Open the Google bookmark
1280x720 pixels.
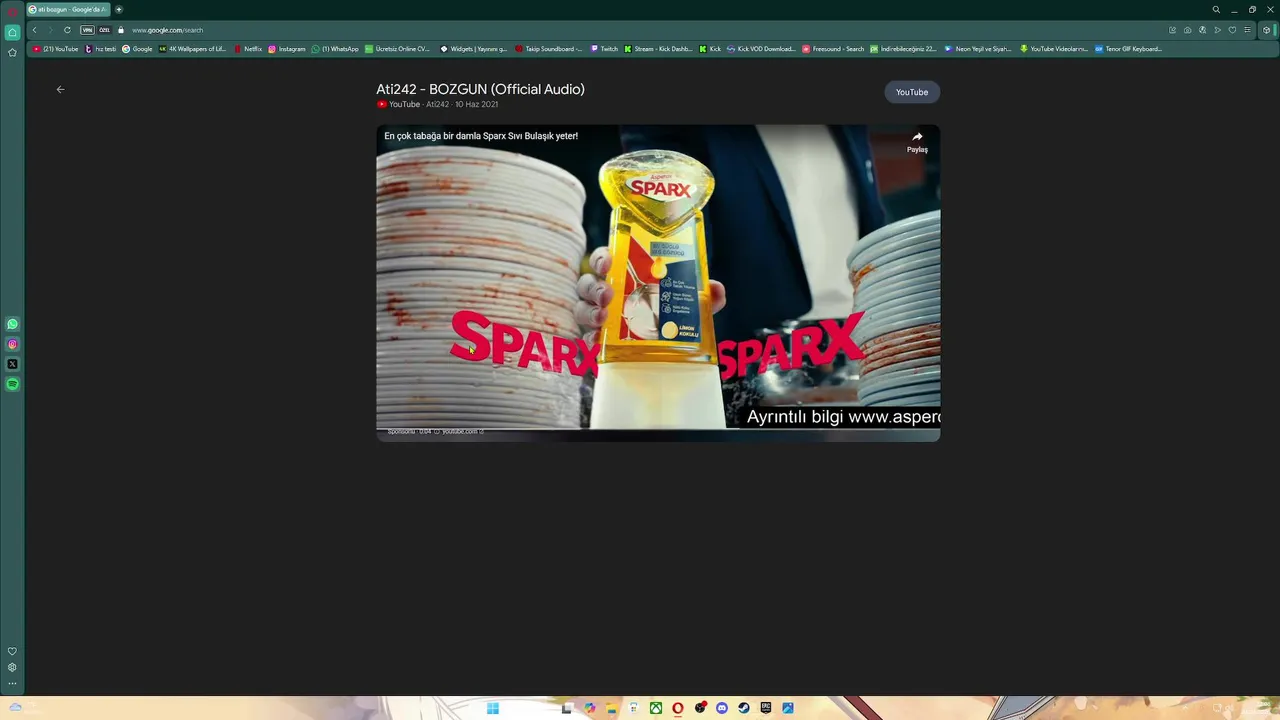138,48
